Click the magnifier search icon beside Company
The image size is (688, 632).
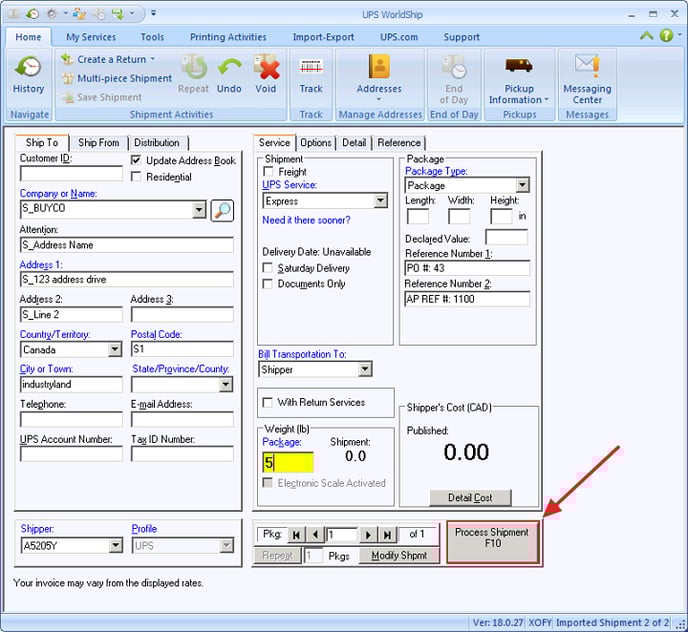[222, 210]
